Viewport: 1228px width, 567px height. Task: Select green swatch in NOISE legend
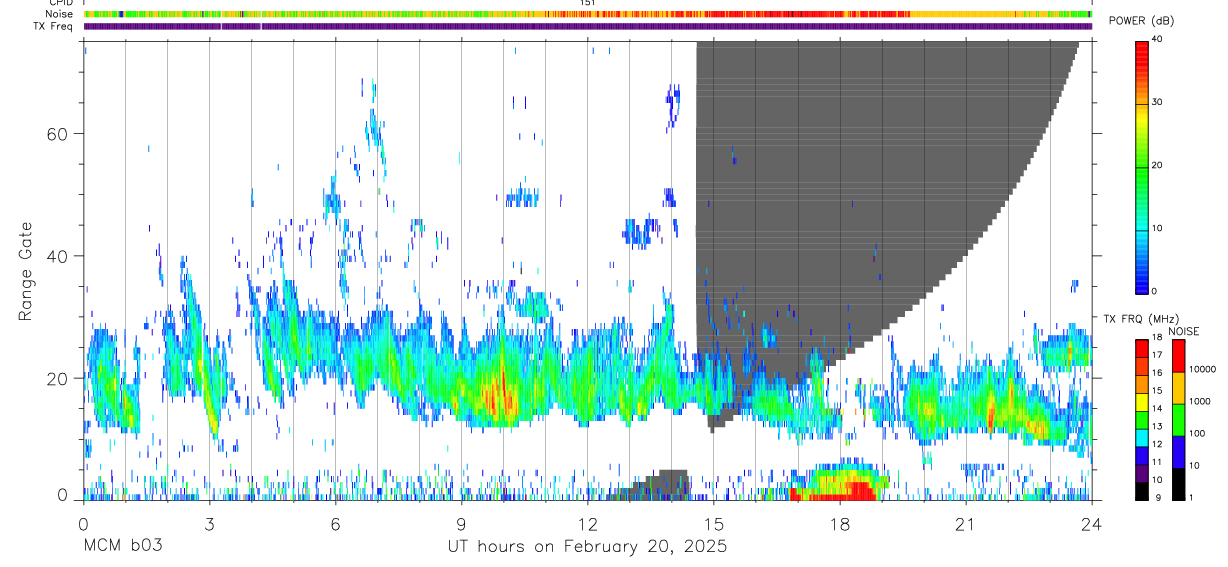coord(1177,420)
